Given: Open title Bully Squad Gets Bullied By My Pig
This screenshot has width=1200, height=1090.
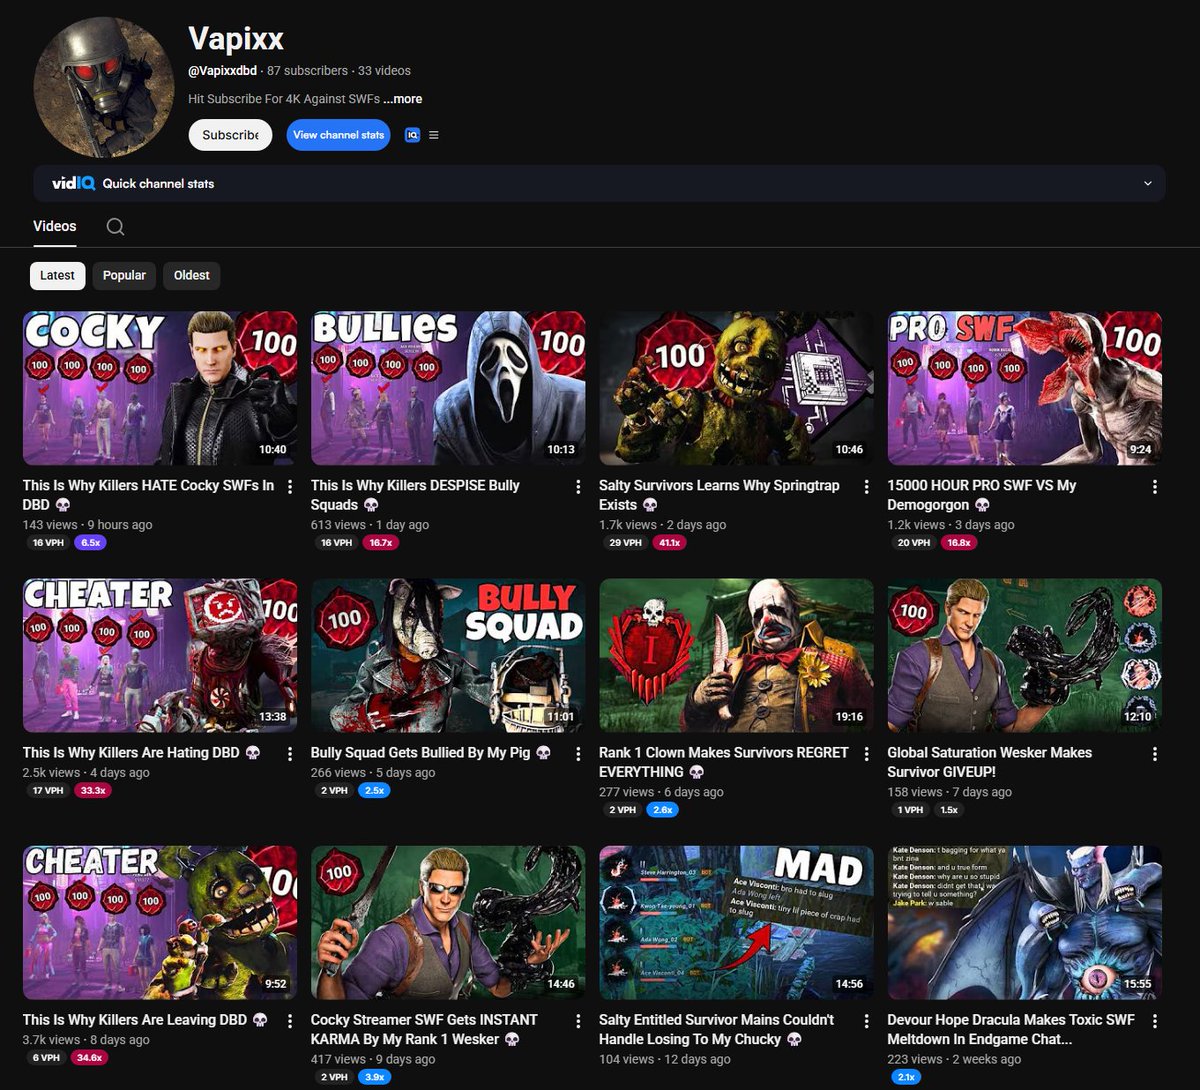Looking at the screenshot, I should coord(430,753).
